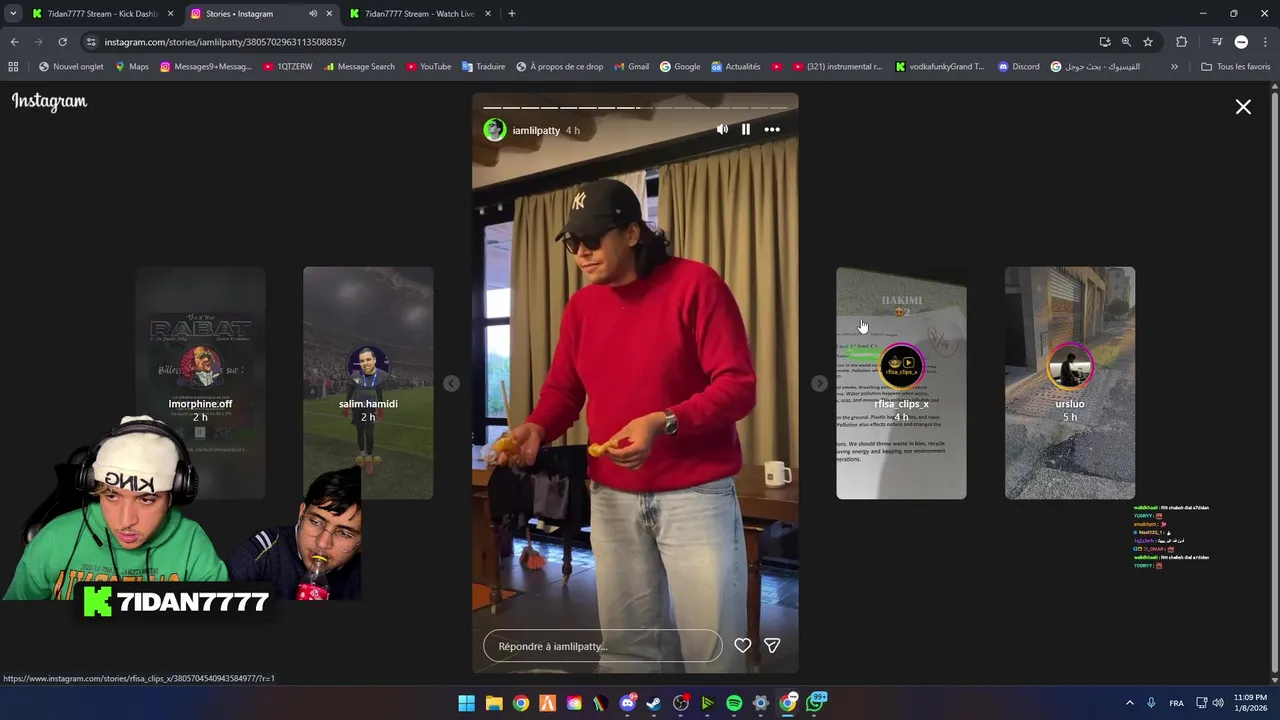Open the browser extensions menu

(x=1181, y=42)
